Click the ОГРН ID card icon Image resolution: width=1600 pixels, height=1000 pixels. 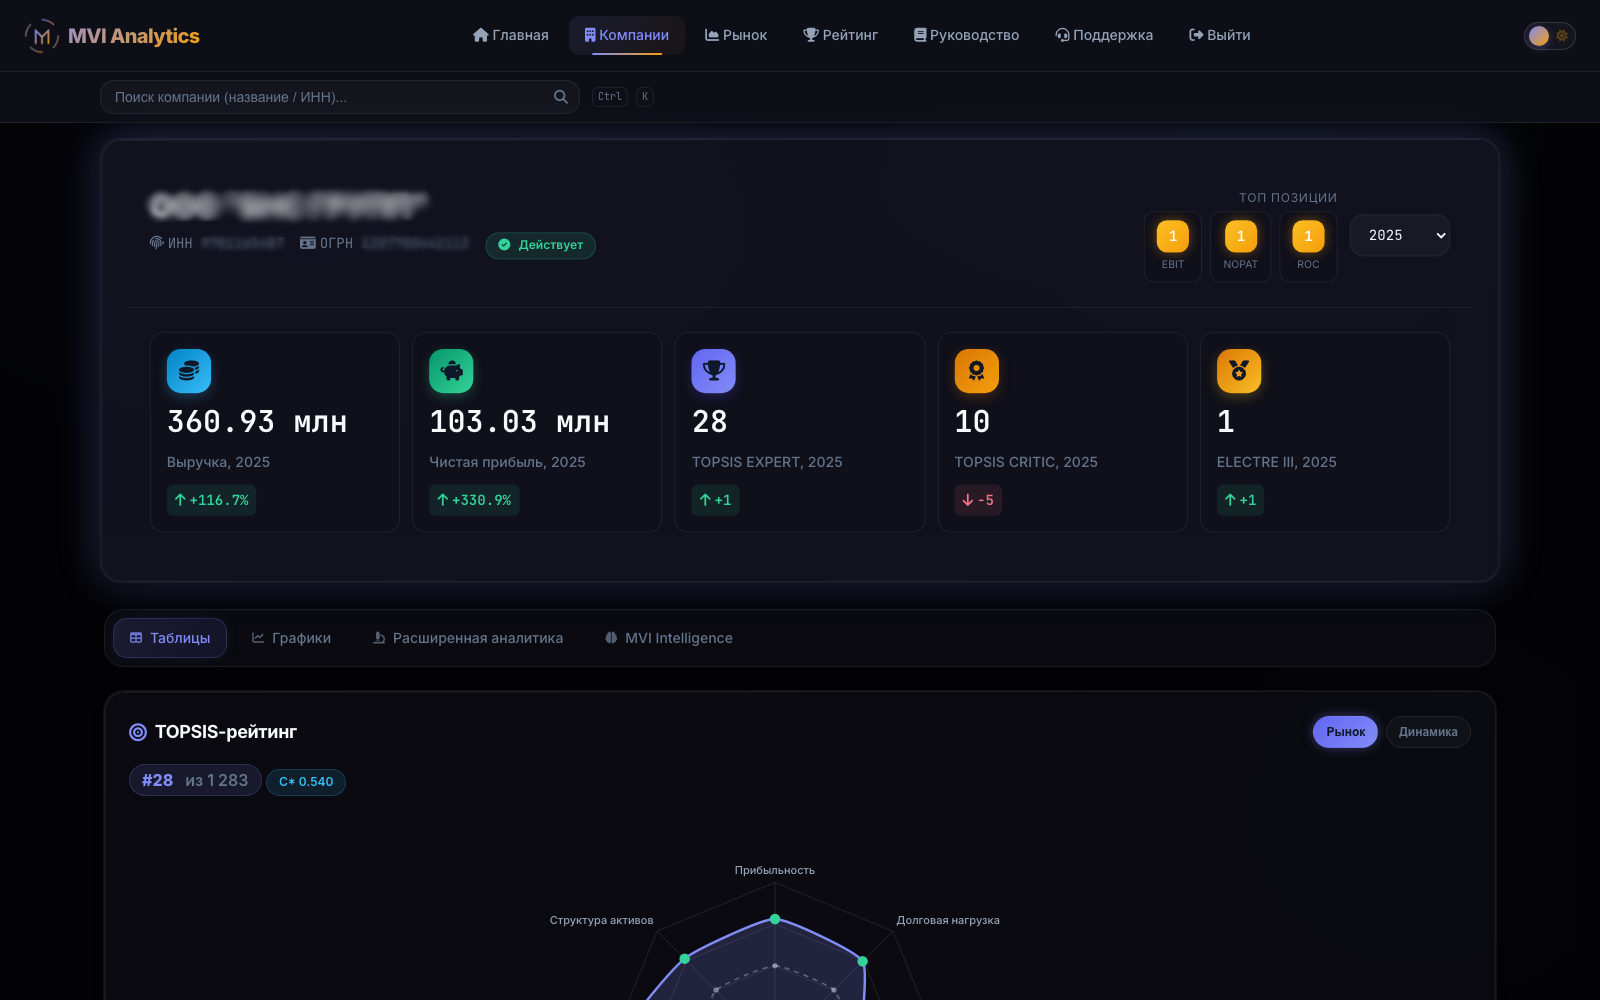(x=308, y=243)
